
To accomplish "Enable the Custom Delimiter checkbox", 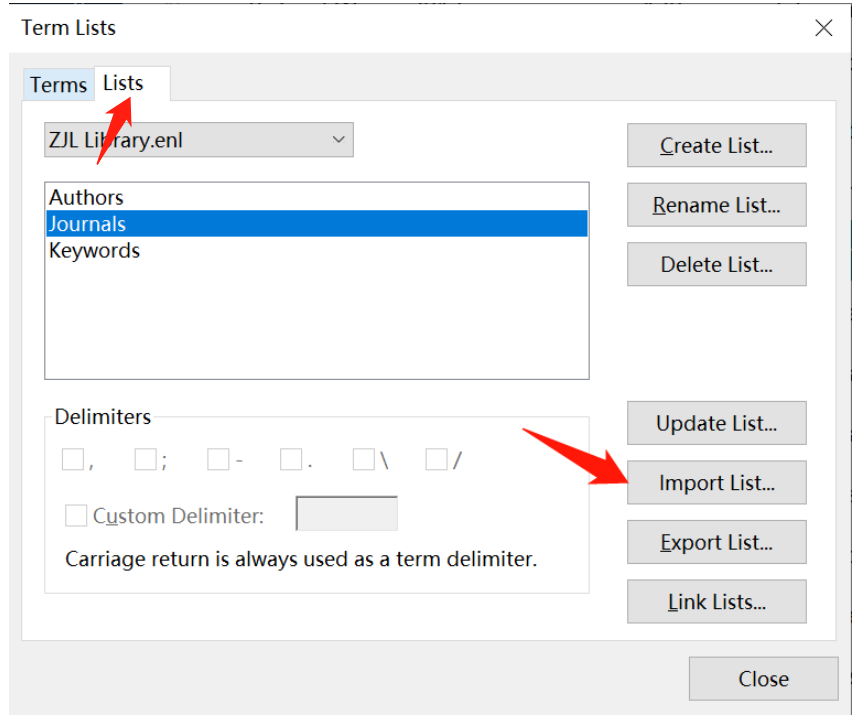I will pos(76,516).
